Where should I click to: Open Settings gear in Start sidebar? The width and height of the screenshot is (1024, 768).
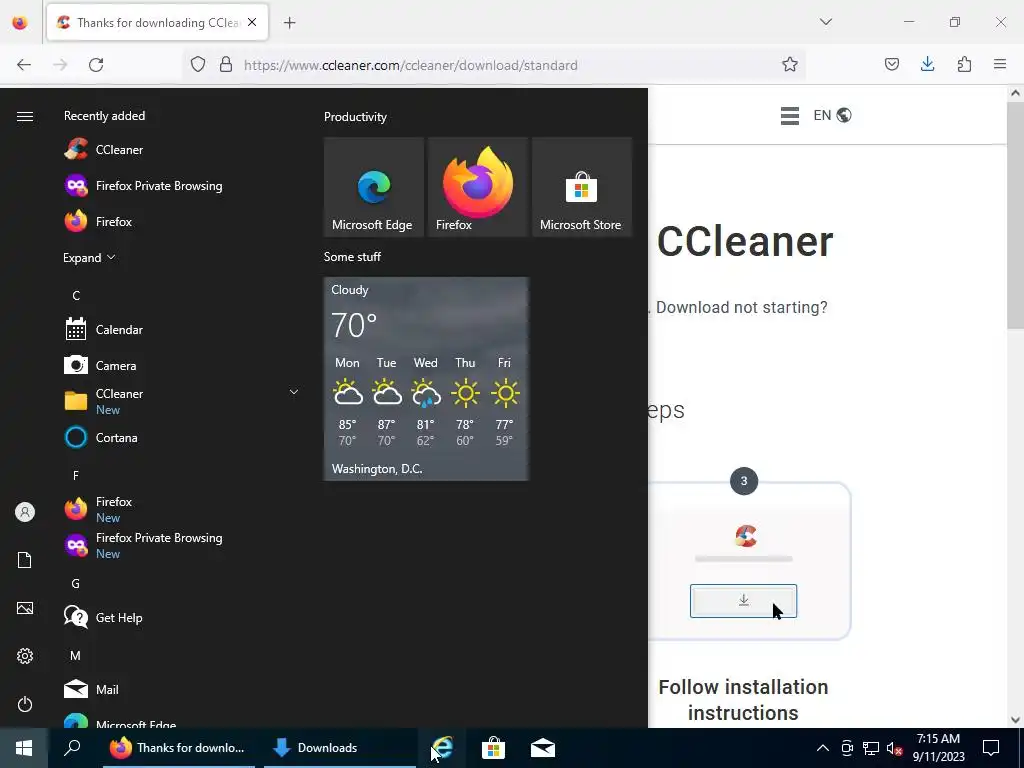tap(25, 656)
